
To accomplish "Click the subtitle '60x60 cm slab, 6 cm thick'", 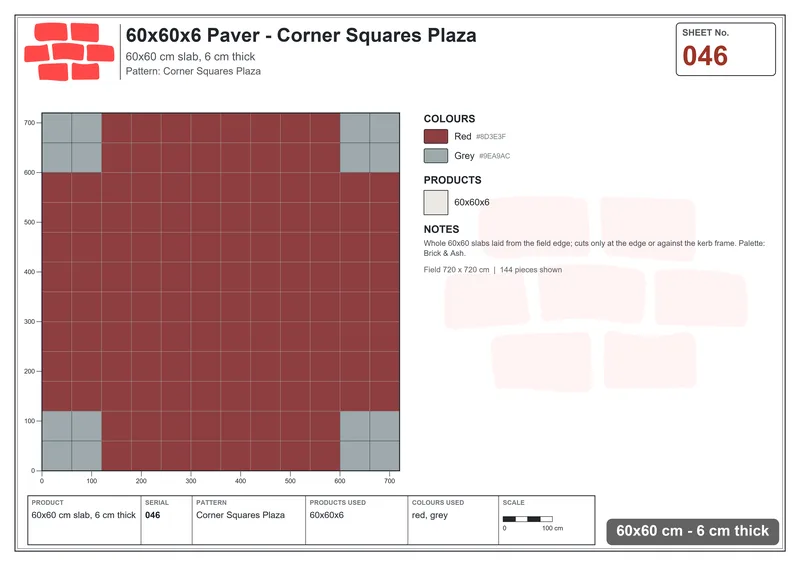I will coord(190,57).
